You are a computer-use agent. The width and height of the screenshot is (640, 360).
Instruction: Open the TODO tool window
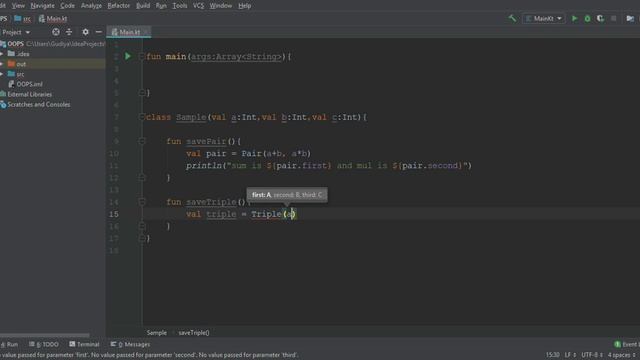[44, 344]
